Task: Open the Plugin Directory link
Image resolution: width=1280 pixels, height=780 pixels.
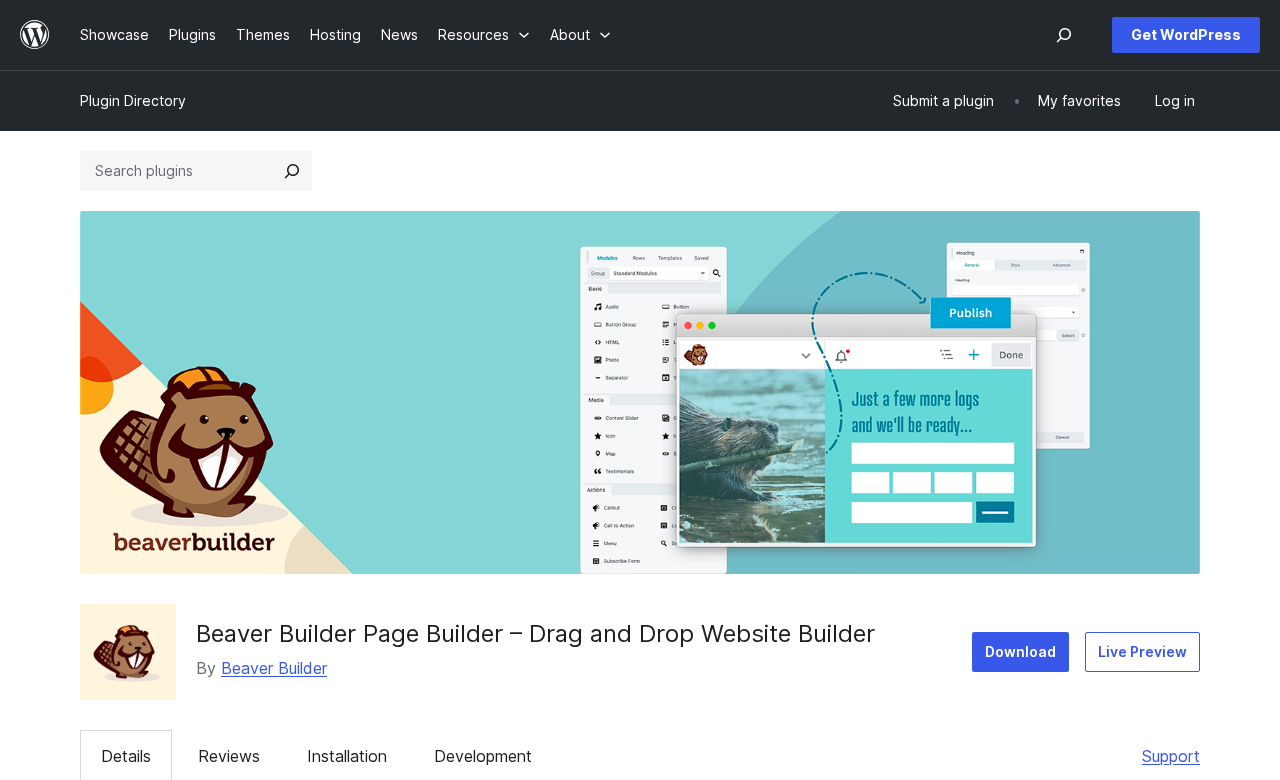Action: 133,101
